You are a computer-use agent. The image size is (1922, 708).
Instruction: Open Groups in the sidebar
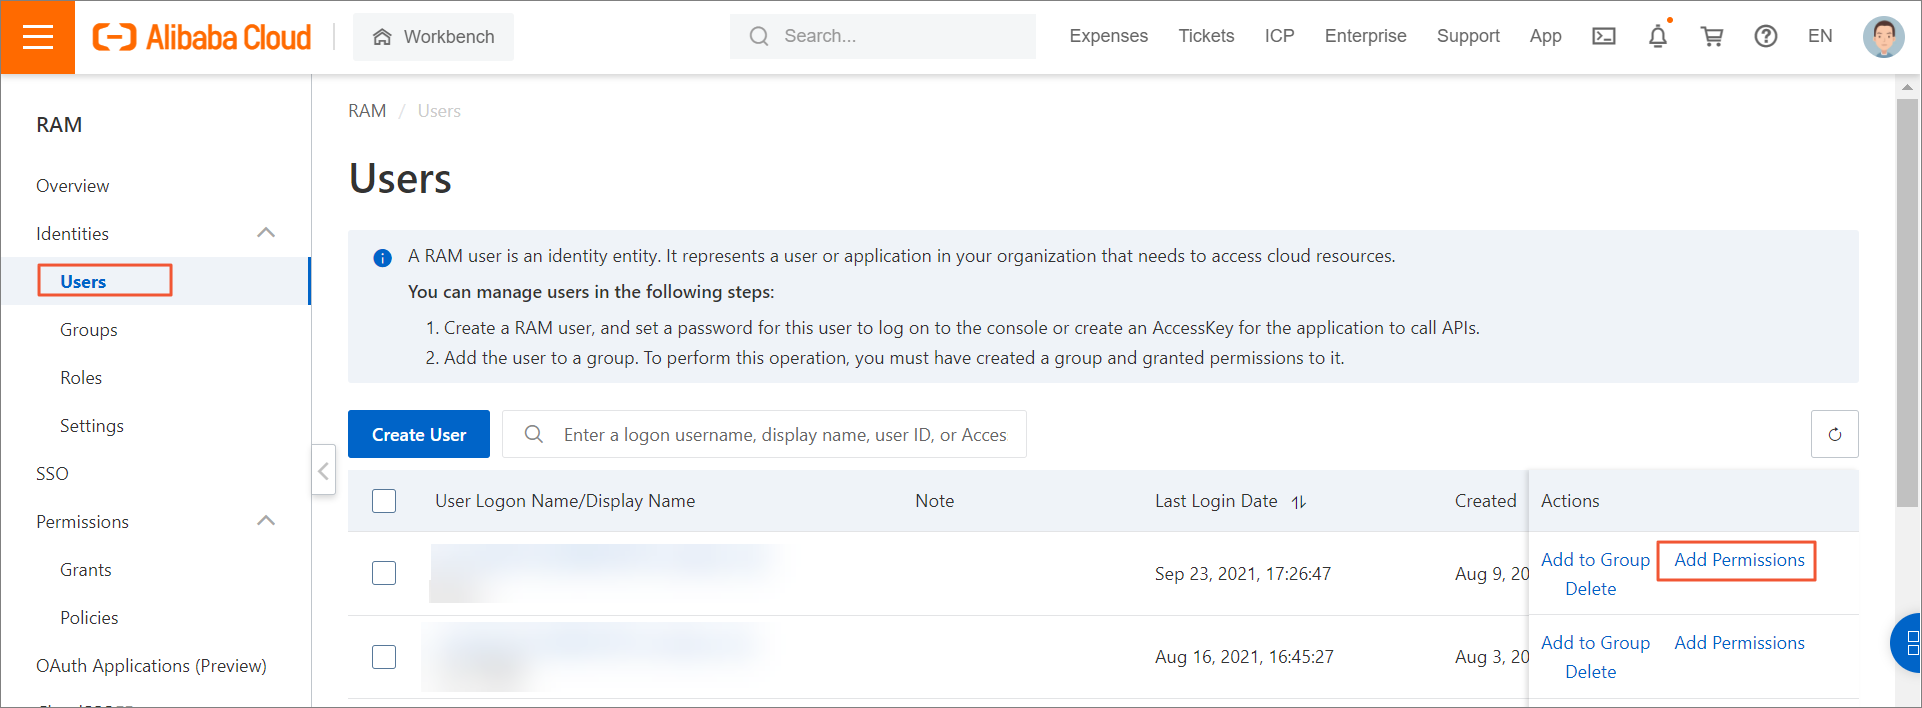[88, 330]
